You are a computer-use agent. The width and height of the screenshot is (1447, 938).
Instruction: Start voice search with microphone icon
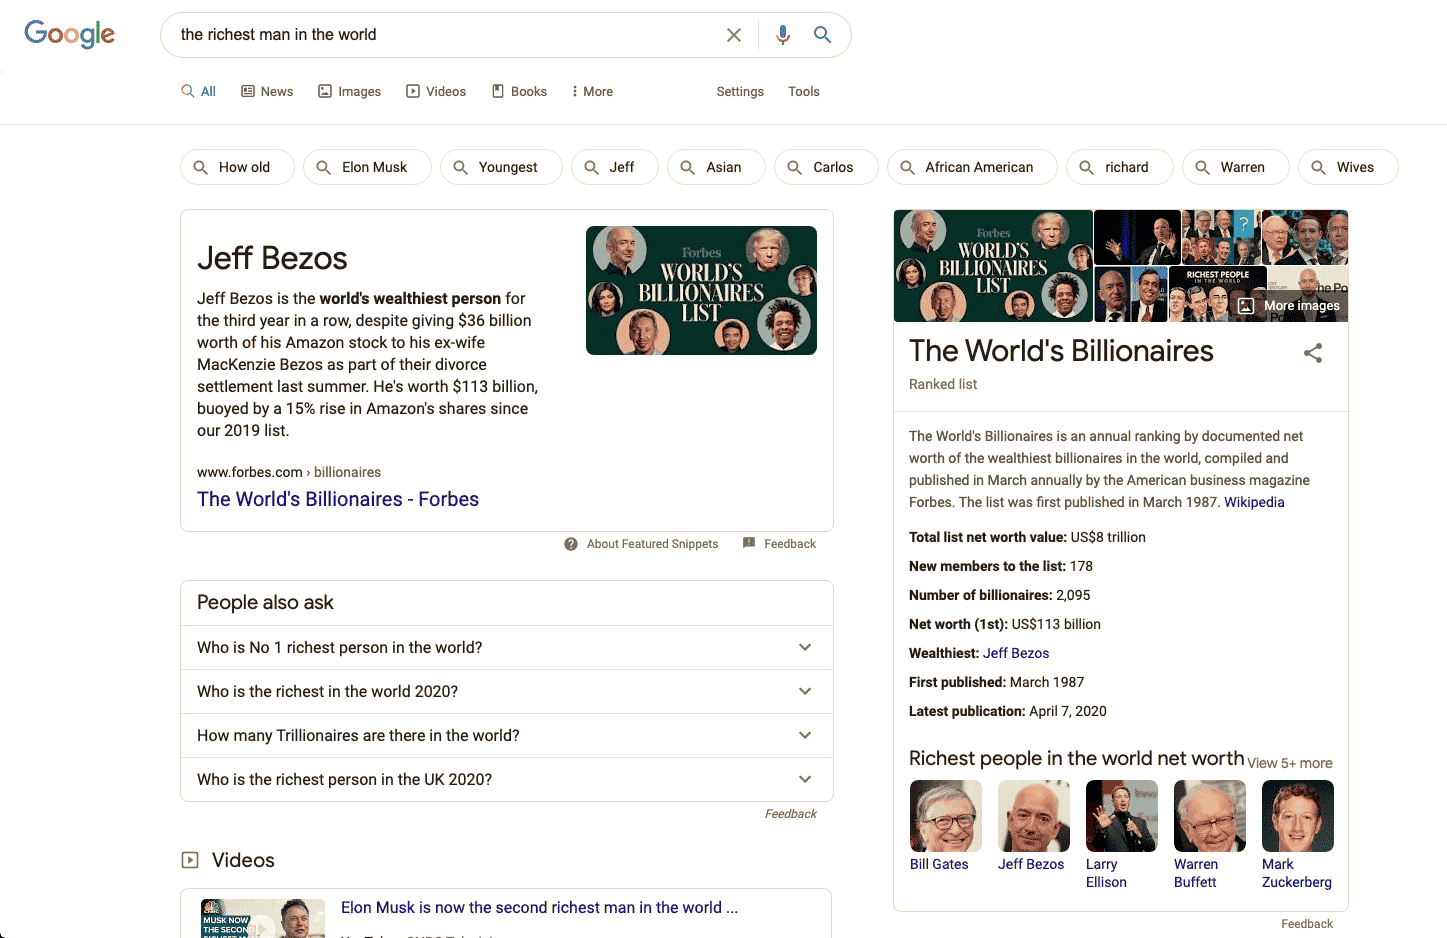pos(783,35)
